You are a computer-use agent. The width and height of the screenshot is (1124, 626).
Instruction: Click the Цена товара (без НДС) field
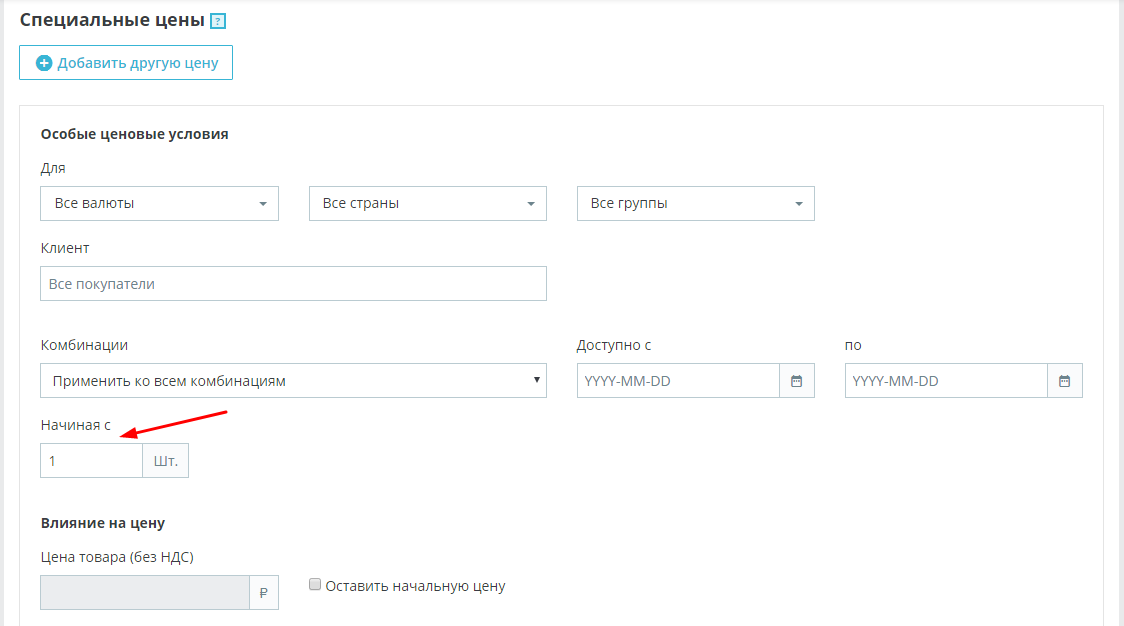tap(145, 592)
